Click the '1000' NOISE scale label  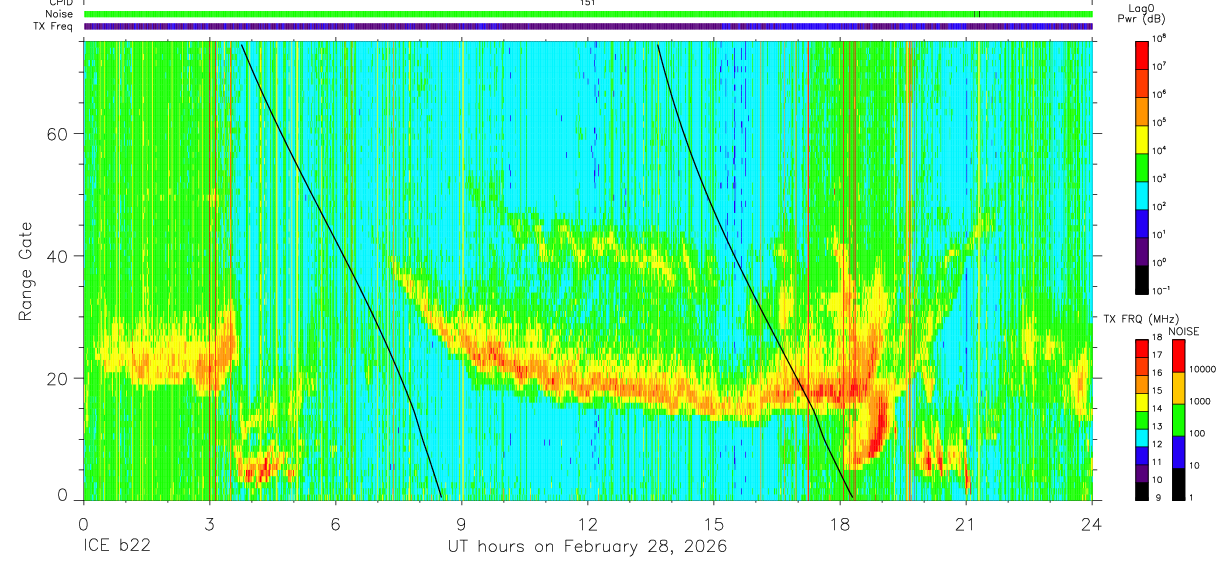tap(1201, 401)
